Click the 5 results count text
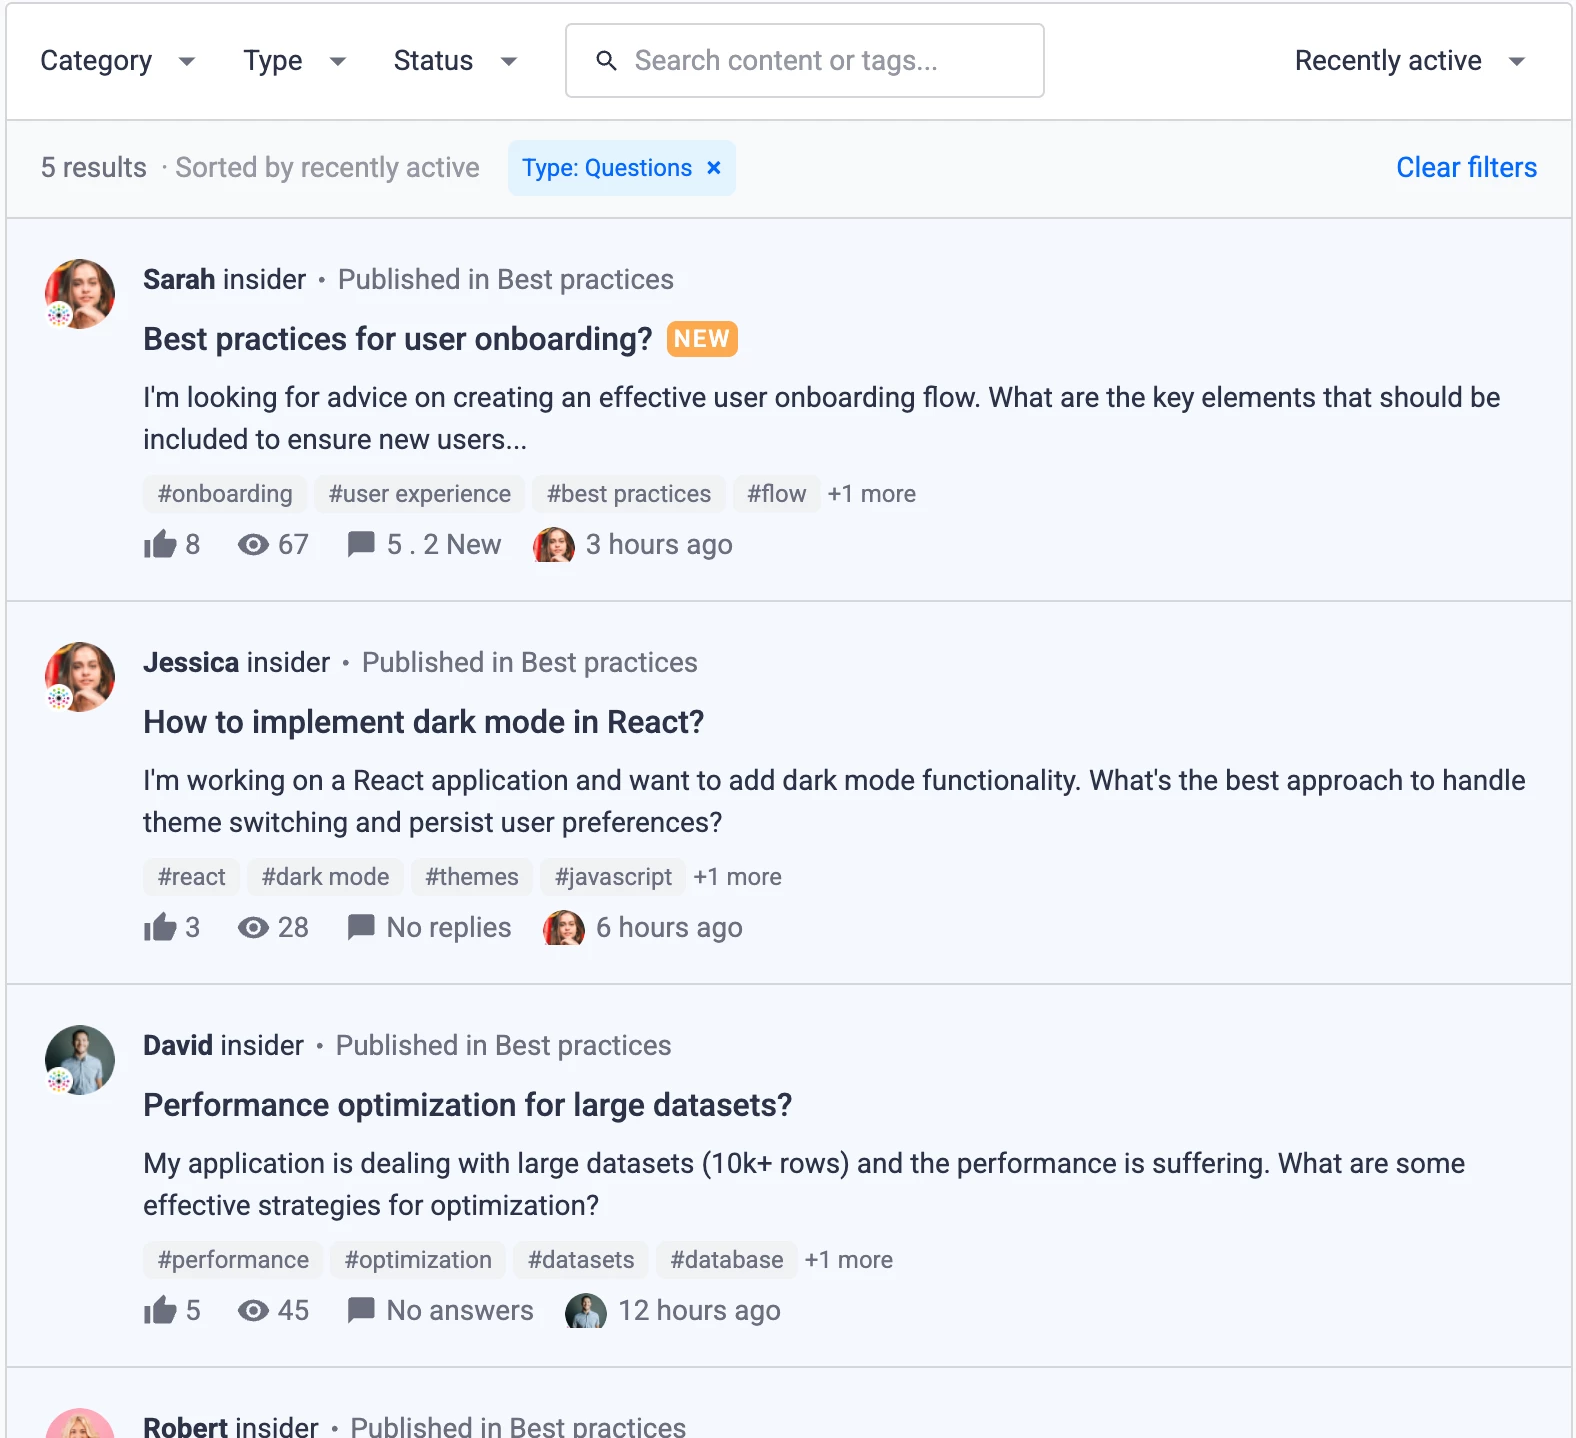This screenshot has height=1438, width=1576. 94,168
